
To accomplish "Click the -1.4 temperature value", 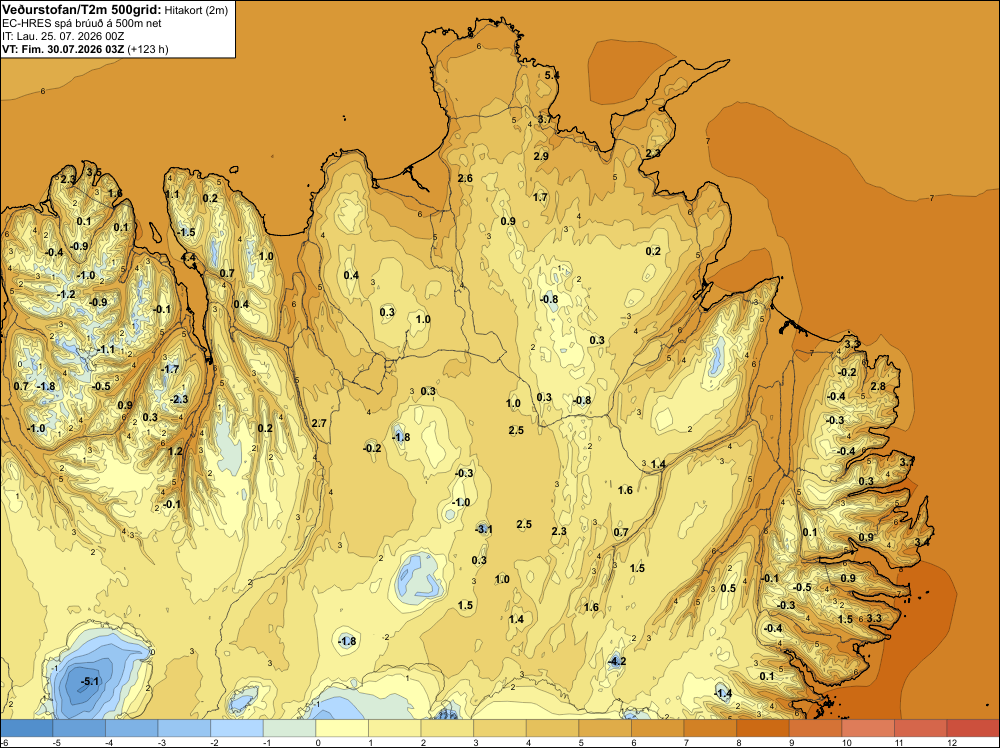I will click(723, 693).
